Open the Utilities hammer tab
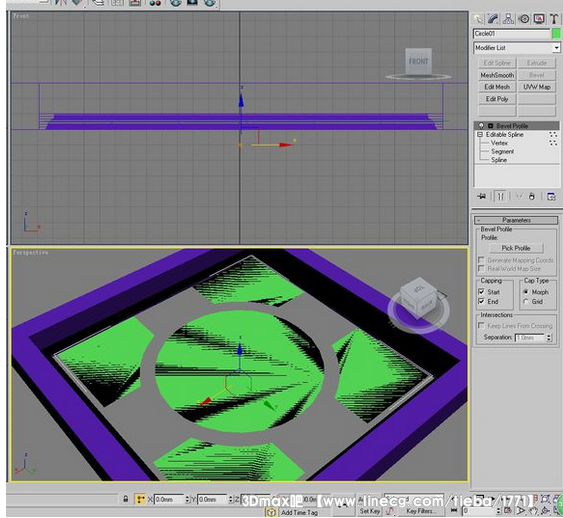This screenshot has width=563, height=518. point(554,19)
